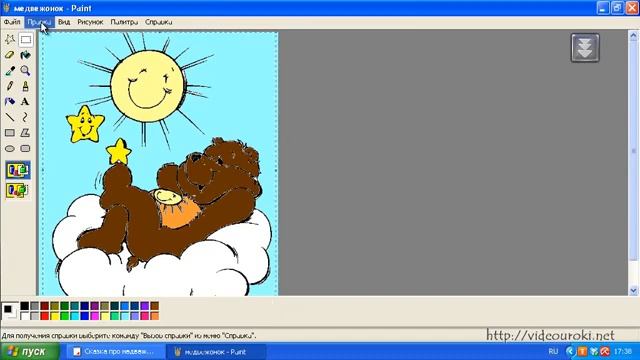Pick the bright red palette color

pyautogui.click(x=44, y=316)
